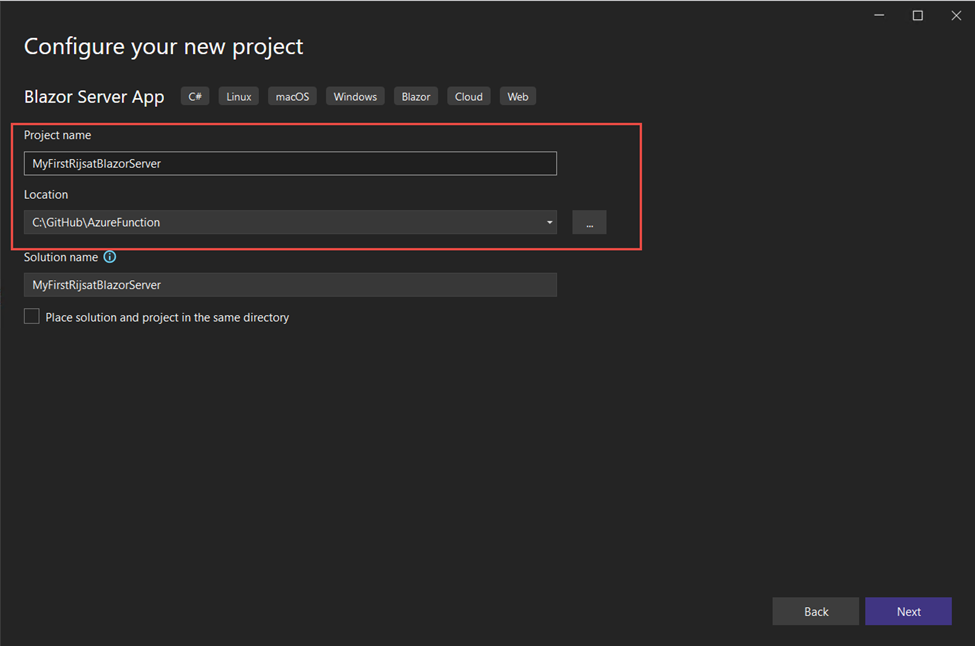Focus the Project name text field

click(x=290, y=163)
